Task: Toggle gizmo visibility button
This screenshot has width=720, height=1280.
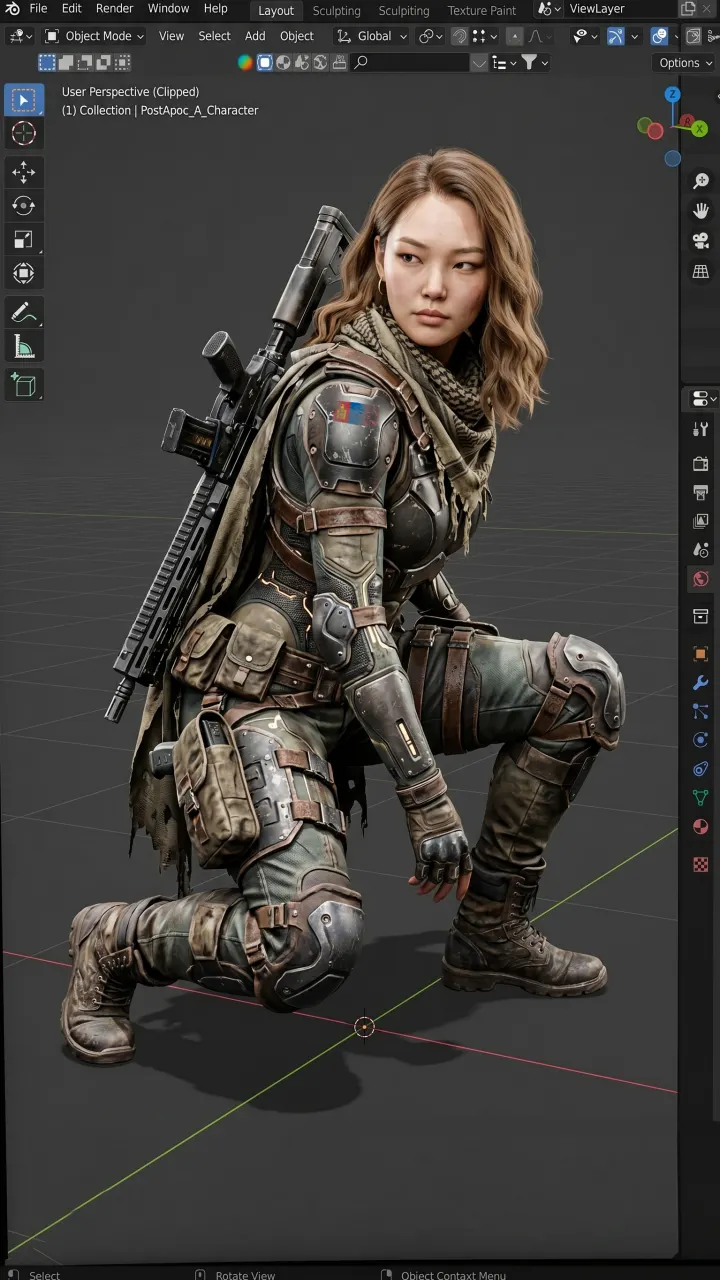Action: click(x=616, y=36)
